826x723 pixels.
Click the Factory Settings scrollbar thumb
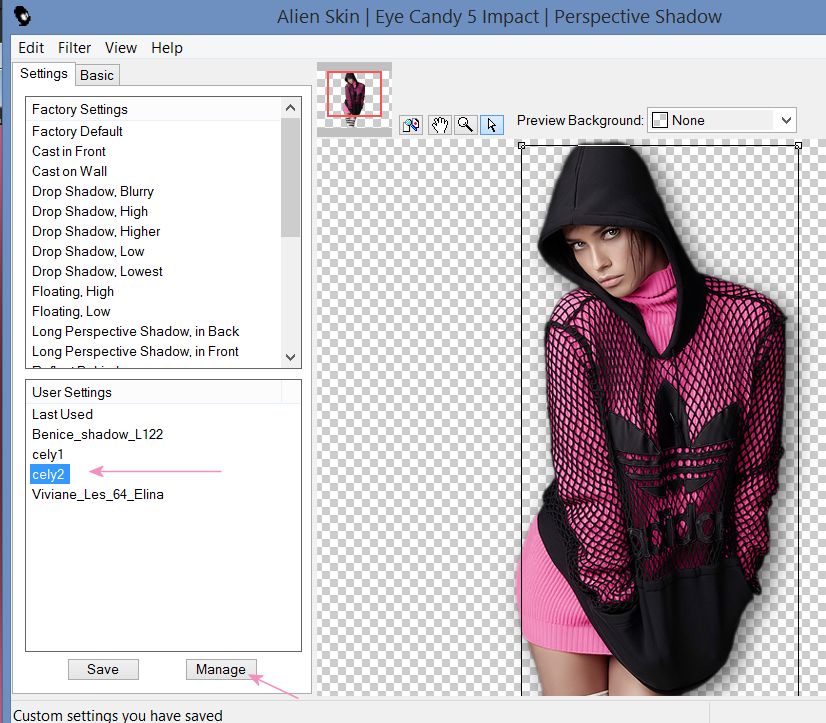(290, 178)
